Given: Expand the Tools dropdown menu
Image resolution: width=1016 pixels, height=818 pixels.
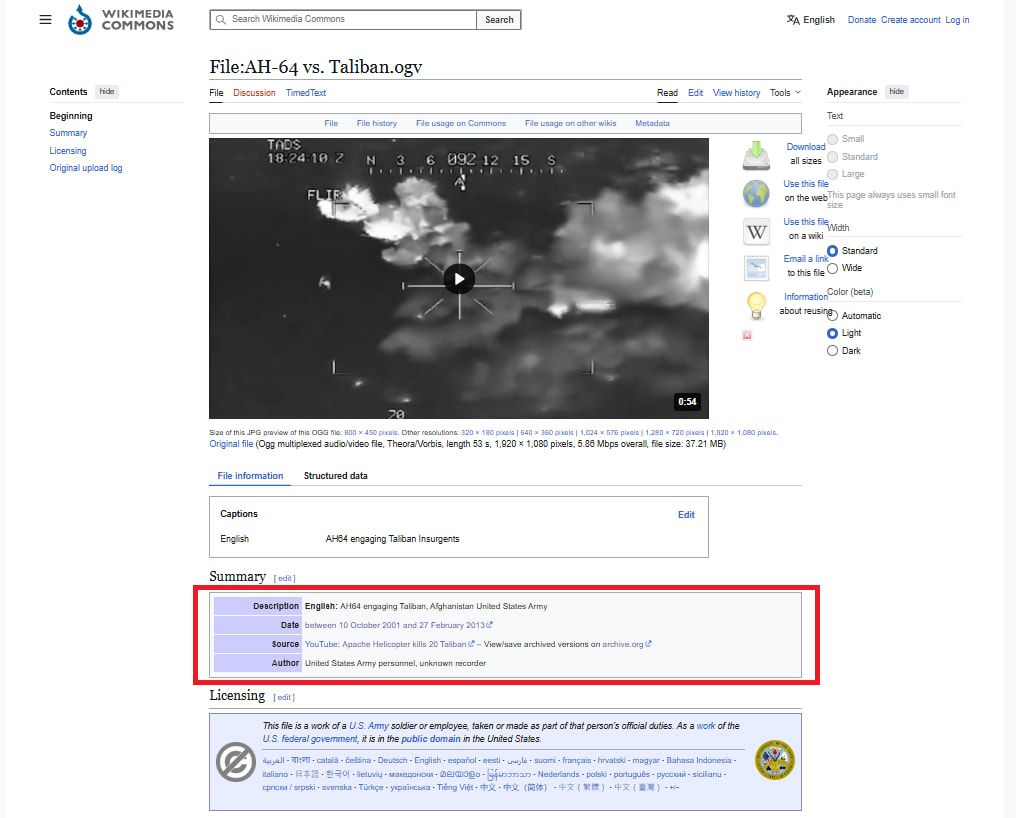Looking at the screenshot, I should (785, 93).
